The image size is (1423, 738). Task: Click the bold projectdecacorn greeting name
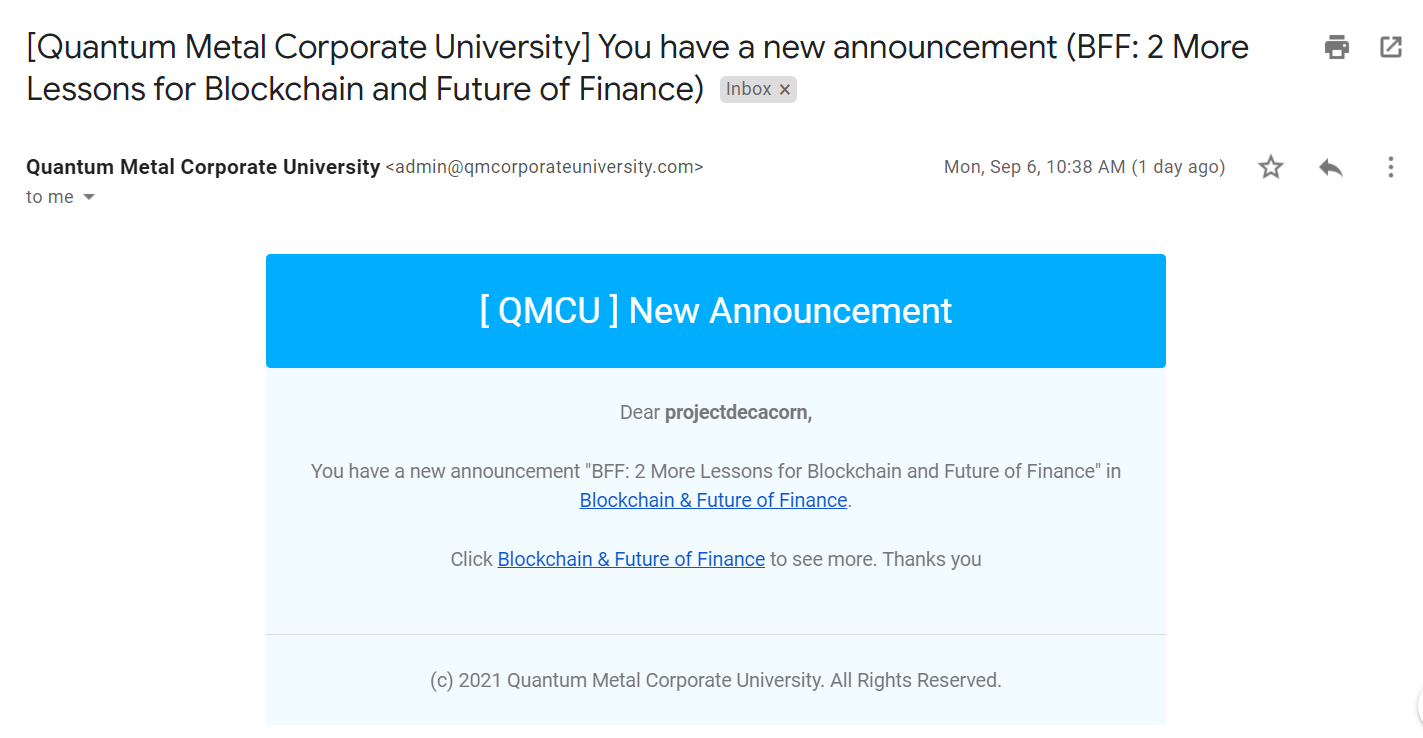[738, 412]
